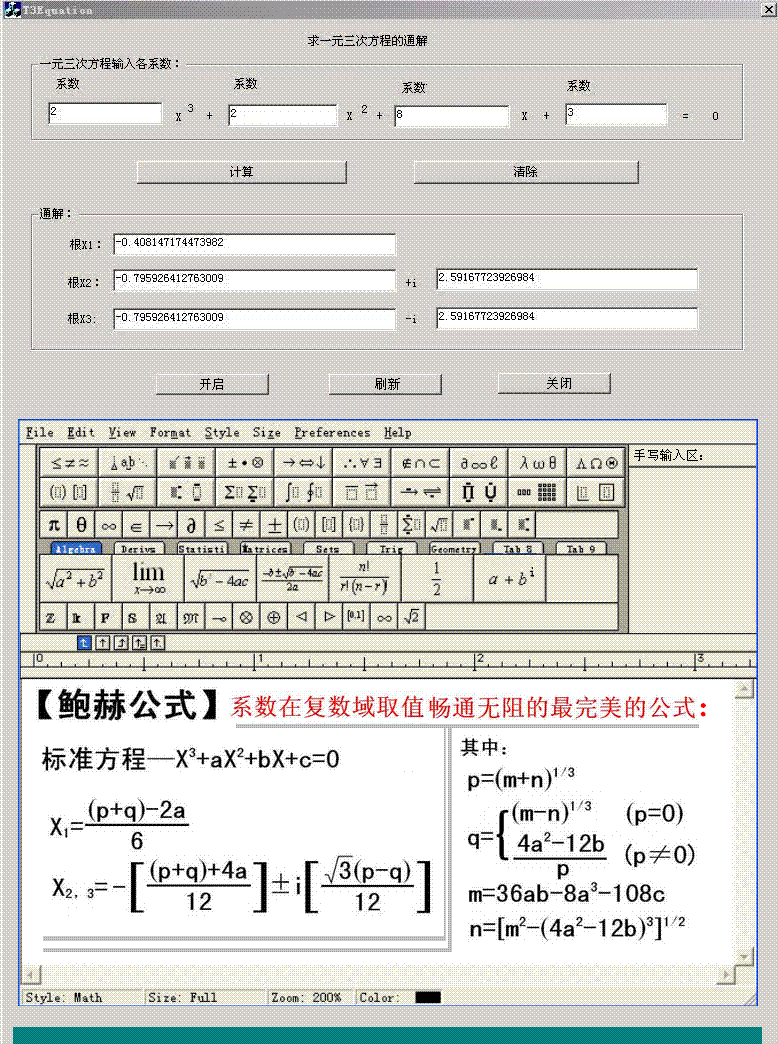Click the 计算 calculate button
Viewport: 778px width, 1044px height.
pos(241,172)
